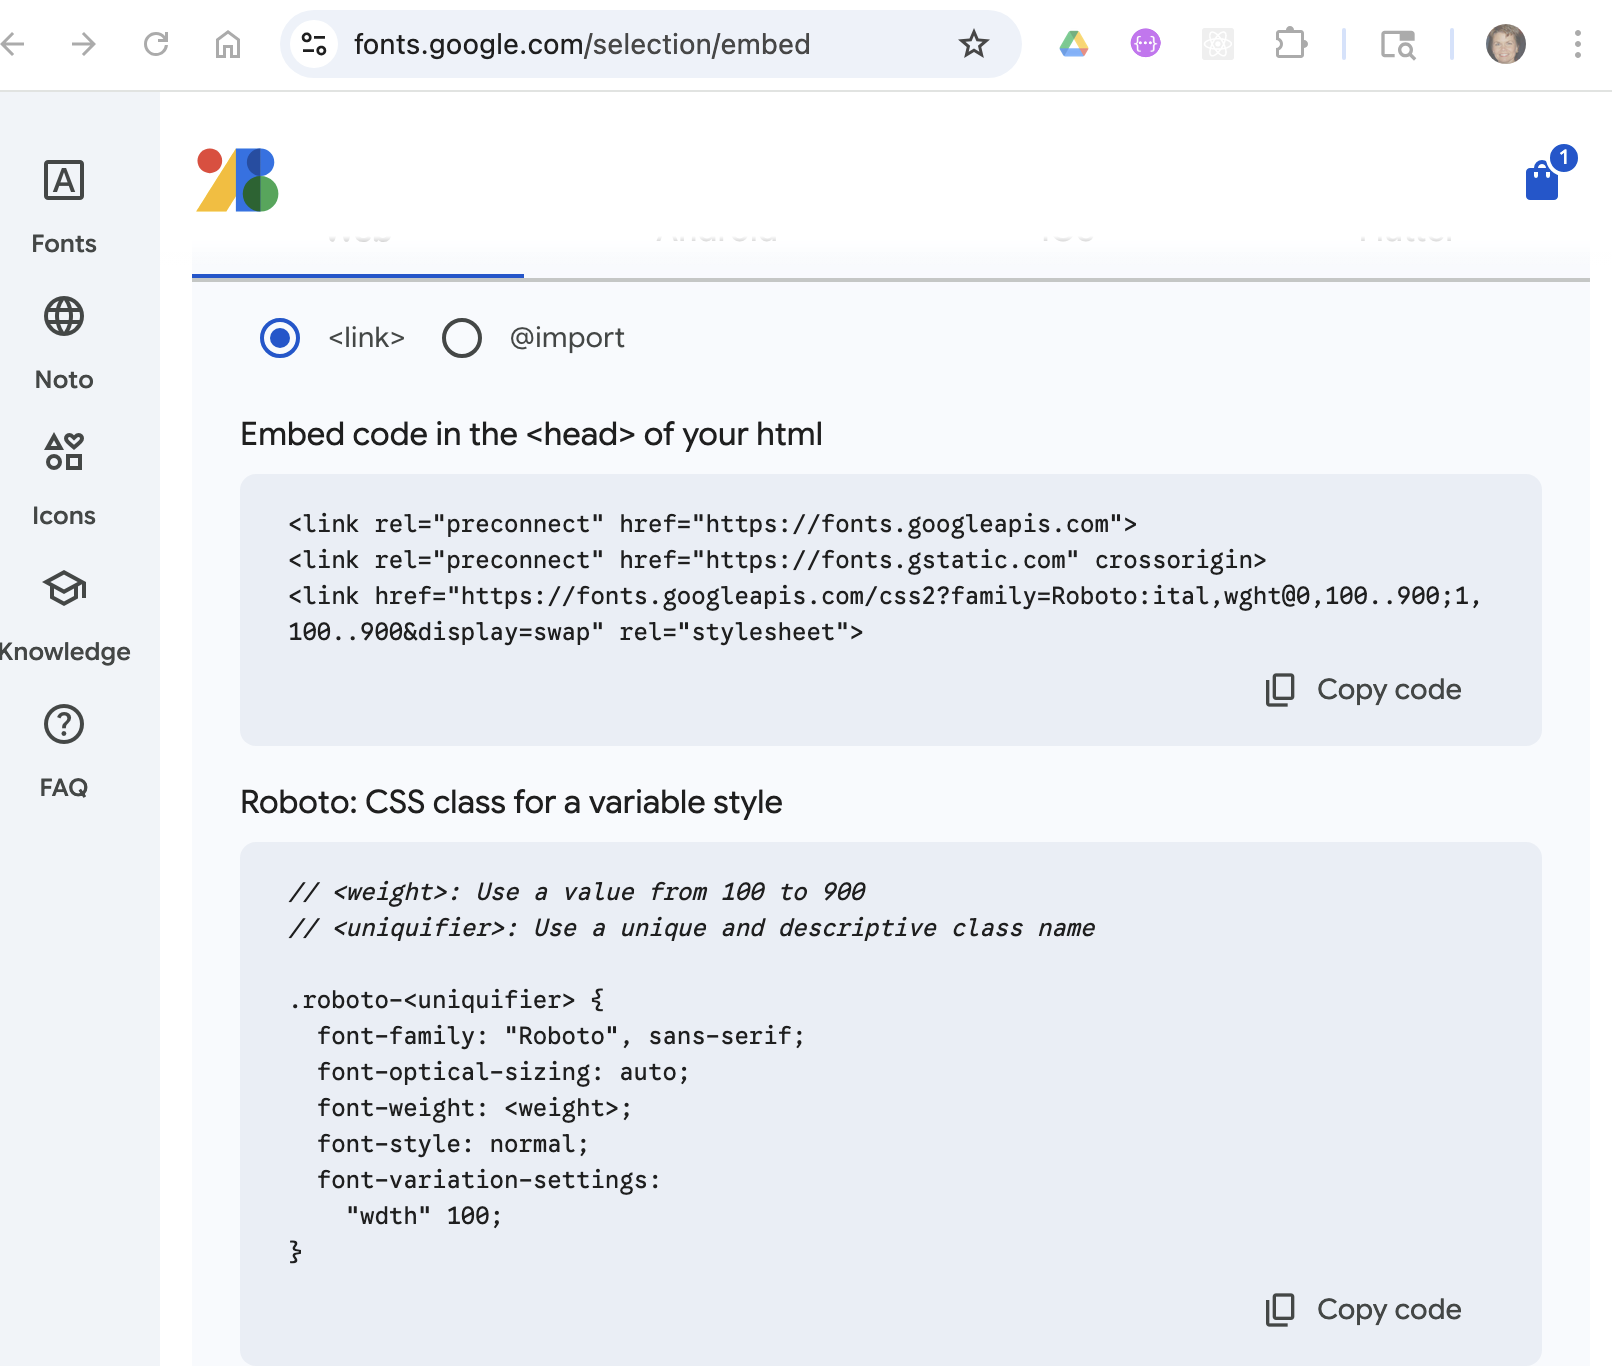Reload the current page

156,44
